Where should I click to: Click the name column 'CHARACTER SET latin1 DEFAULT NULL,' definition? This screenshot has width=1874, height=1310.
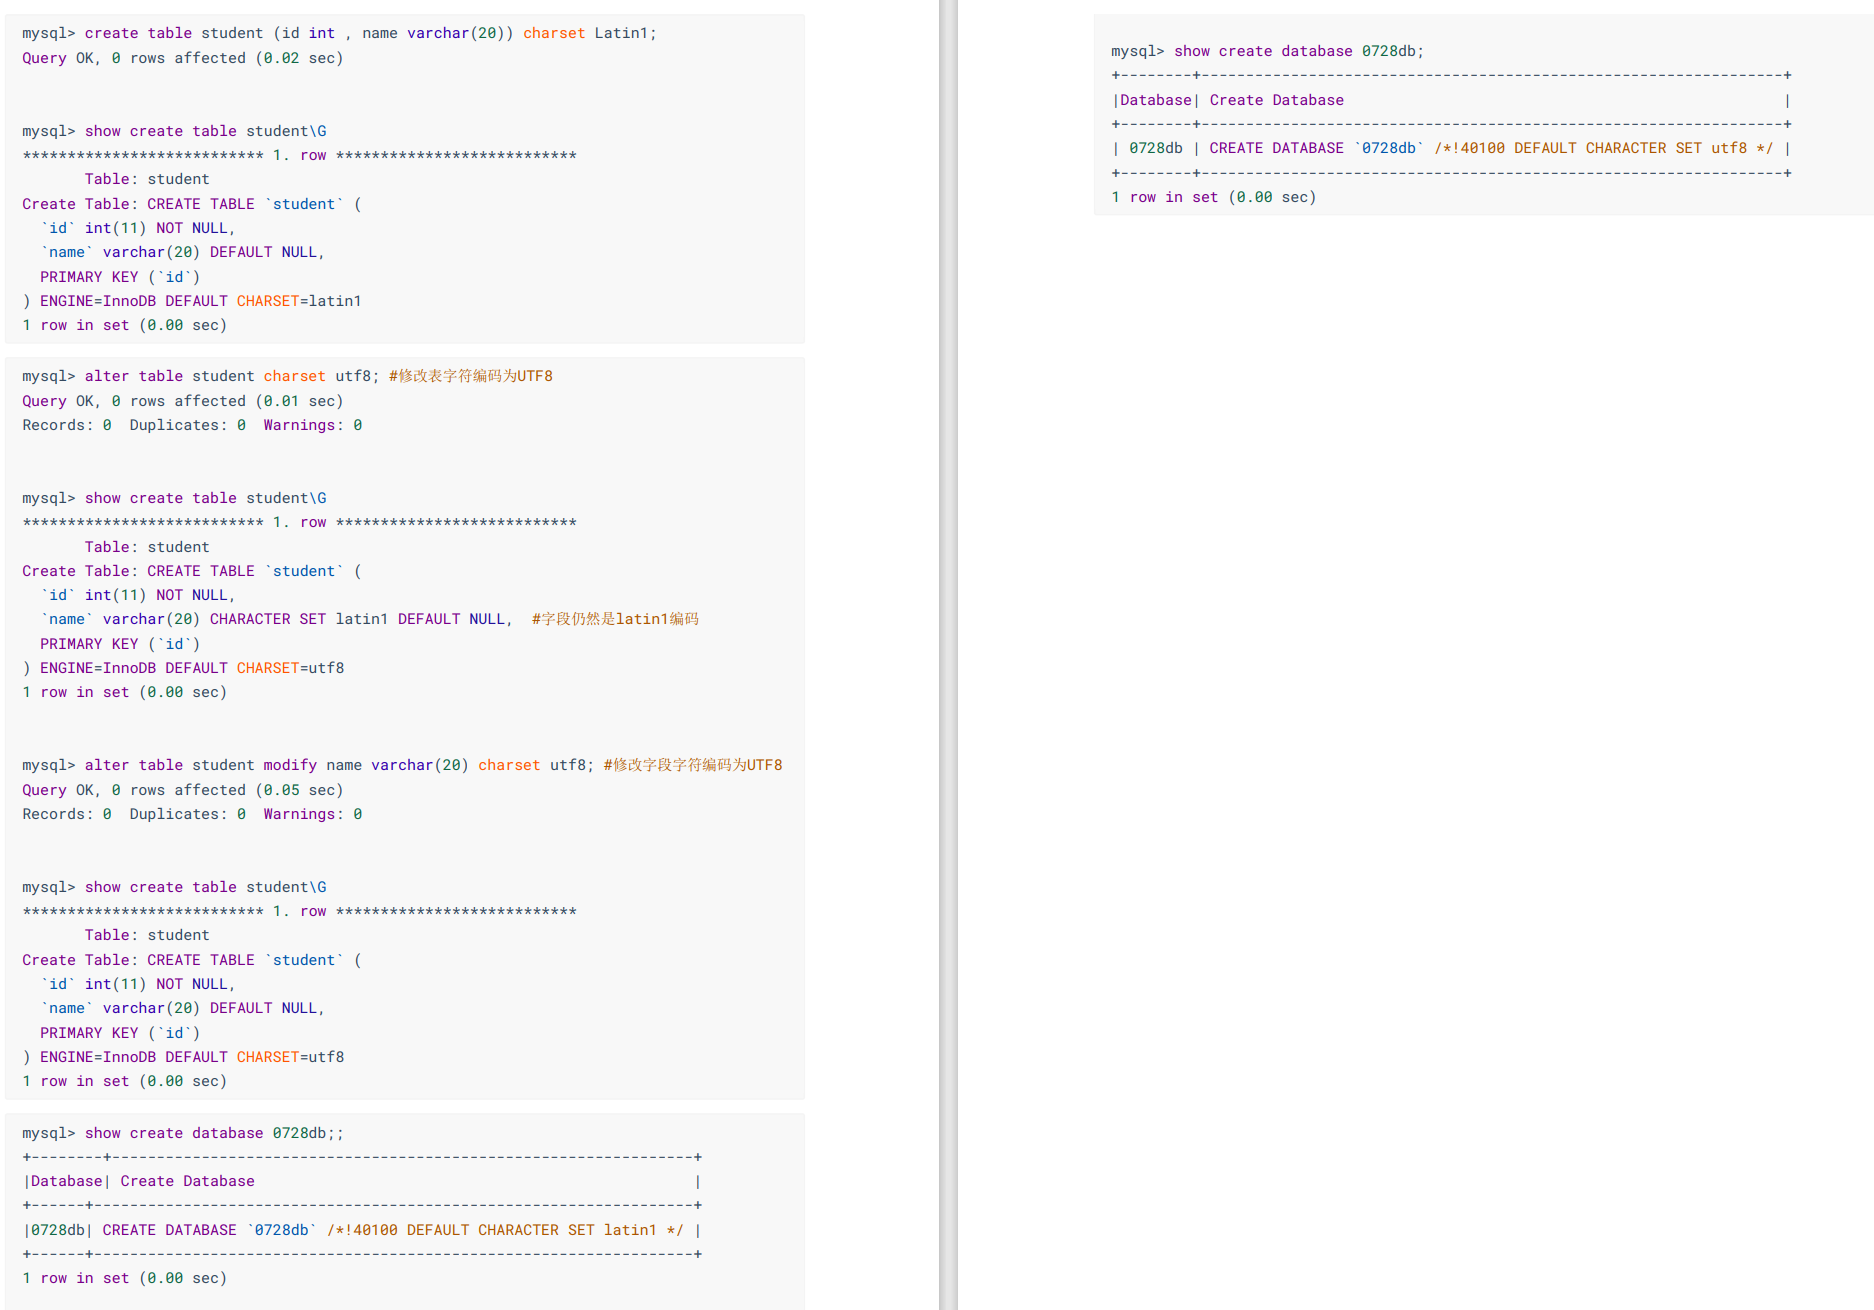pos(277,619)
